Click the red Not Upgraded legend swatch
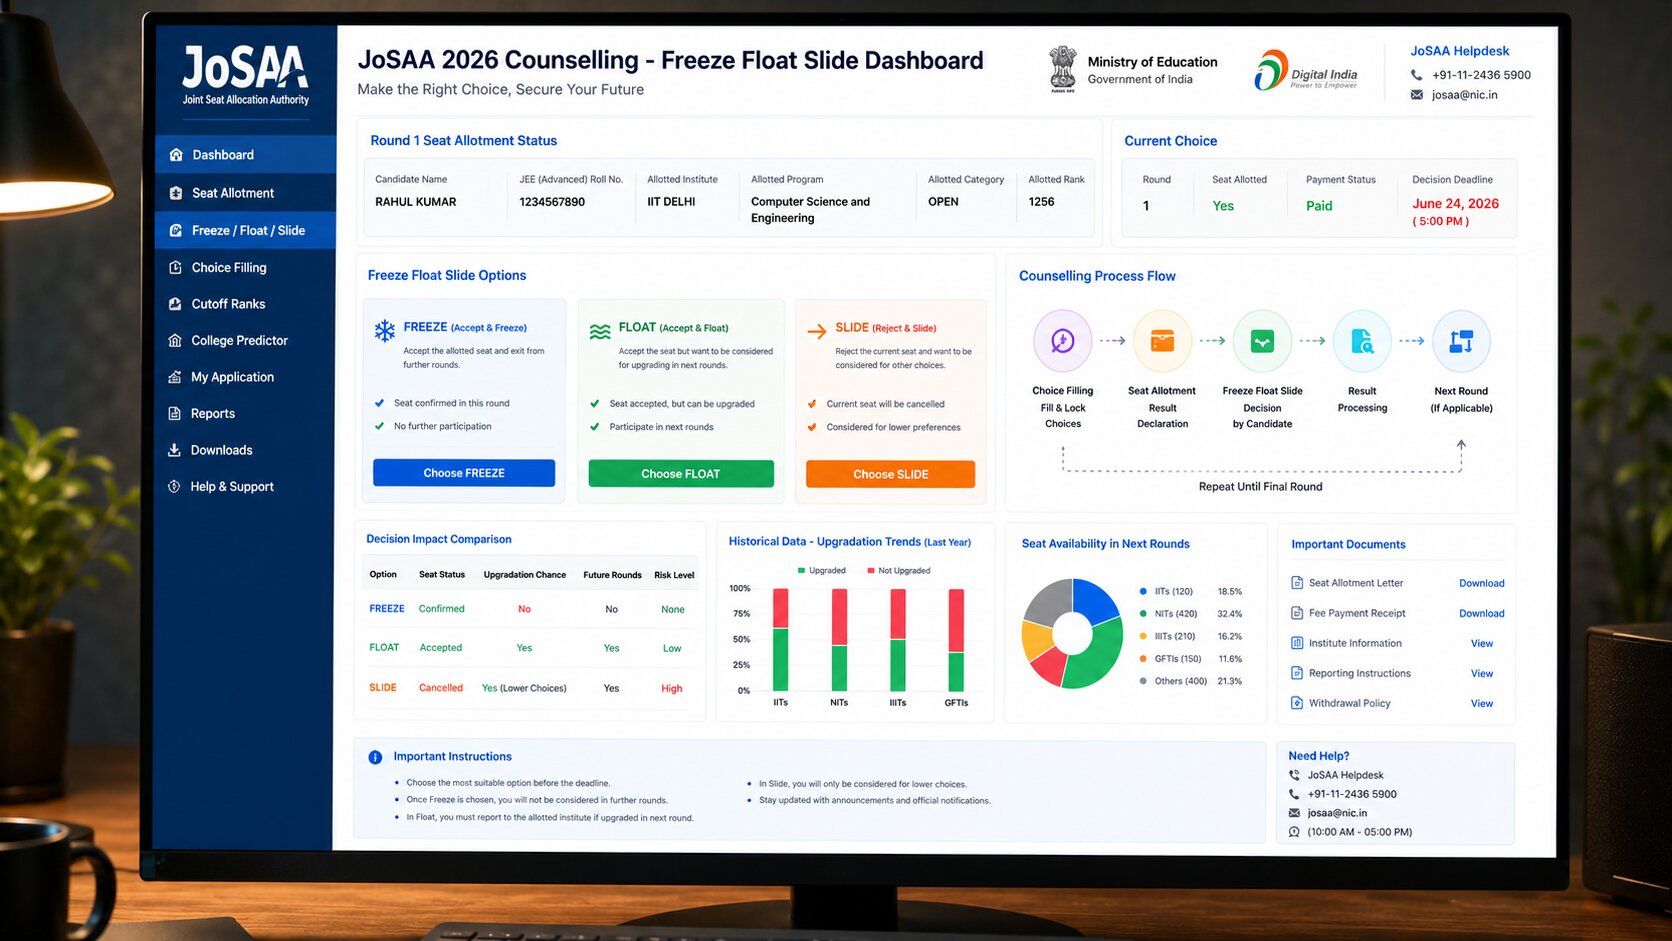Viewport: 1672px width, 941px height. click(871, 570)
